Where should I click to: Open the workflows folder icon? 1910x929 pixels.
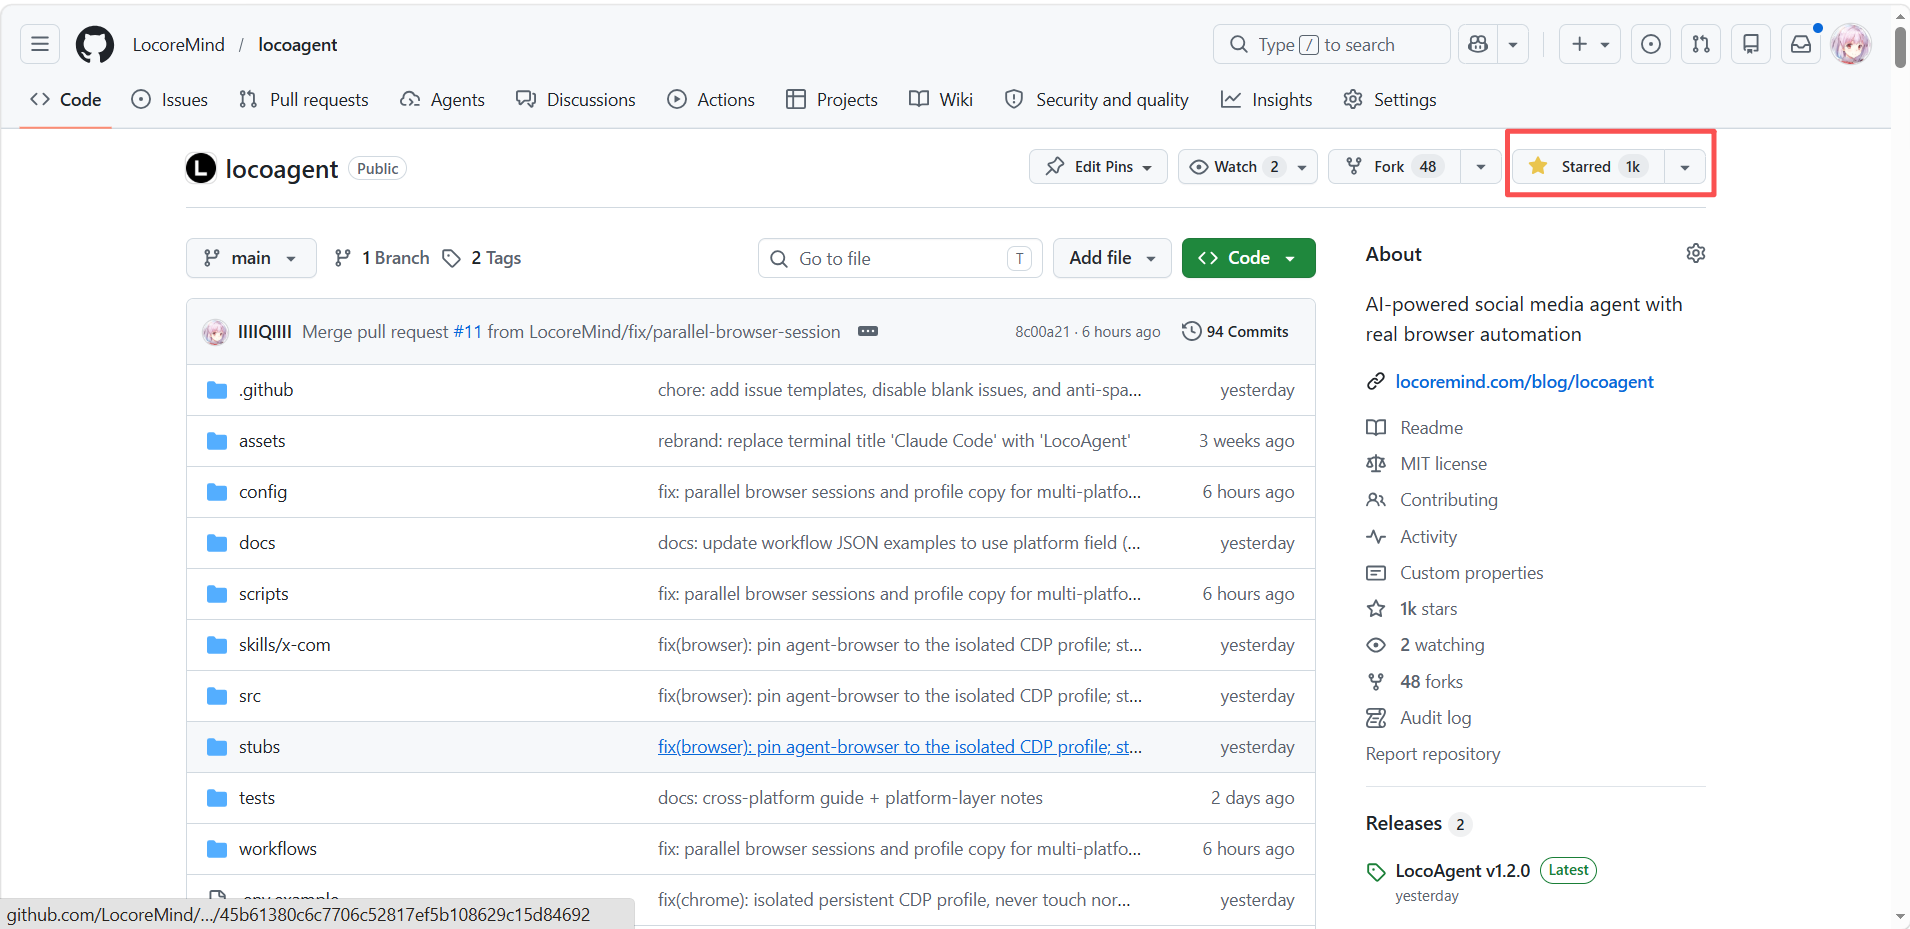217,849
